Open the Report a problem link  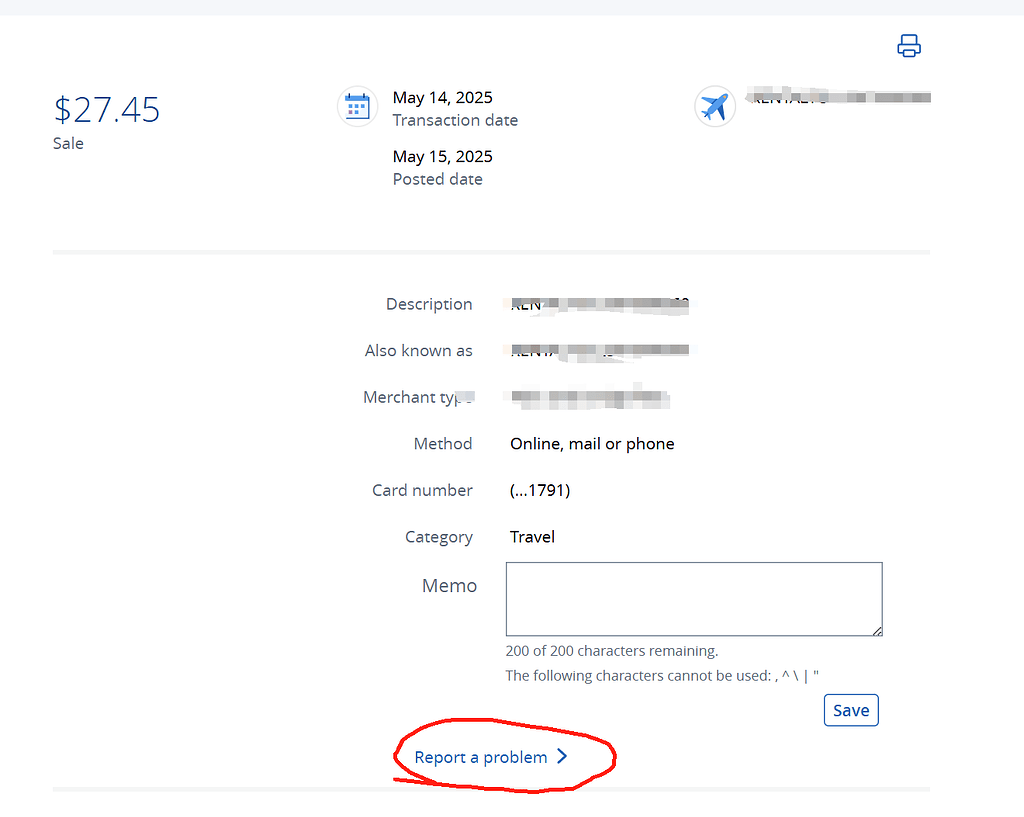pyautogui.click(x=481, y=757)
